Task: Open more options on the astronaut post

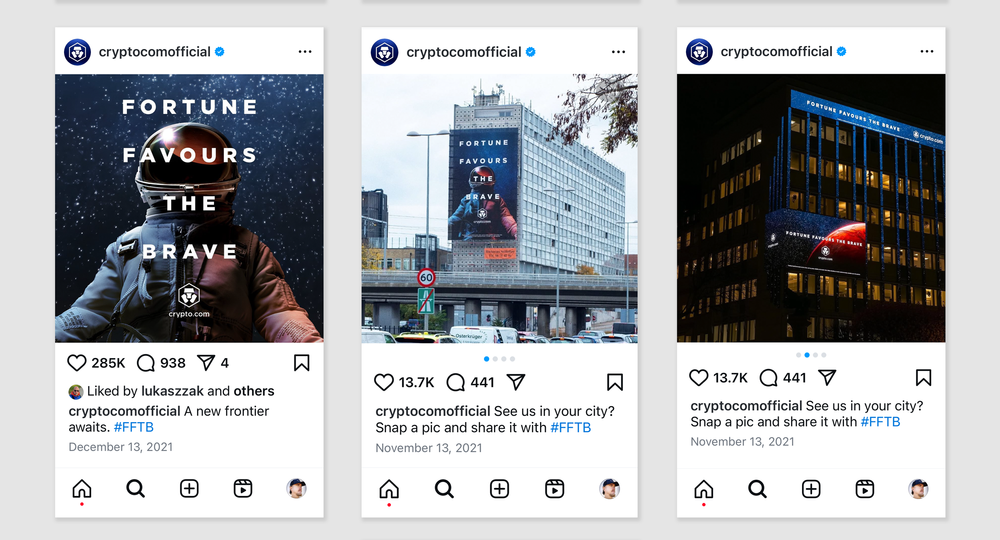Action: point(305,52)
